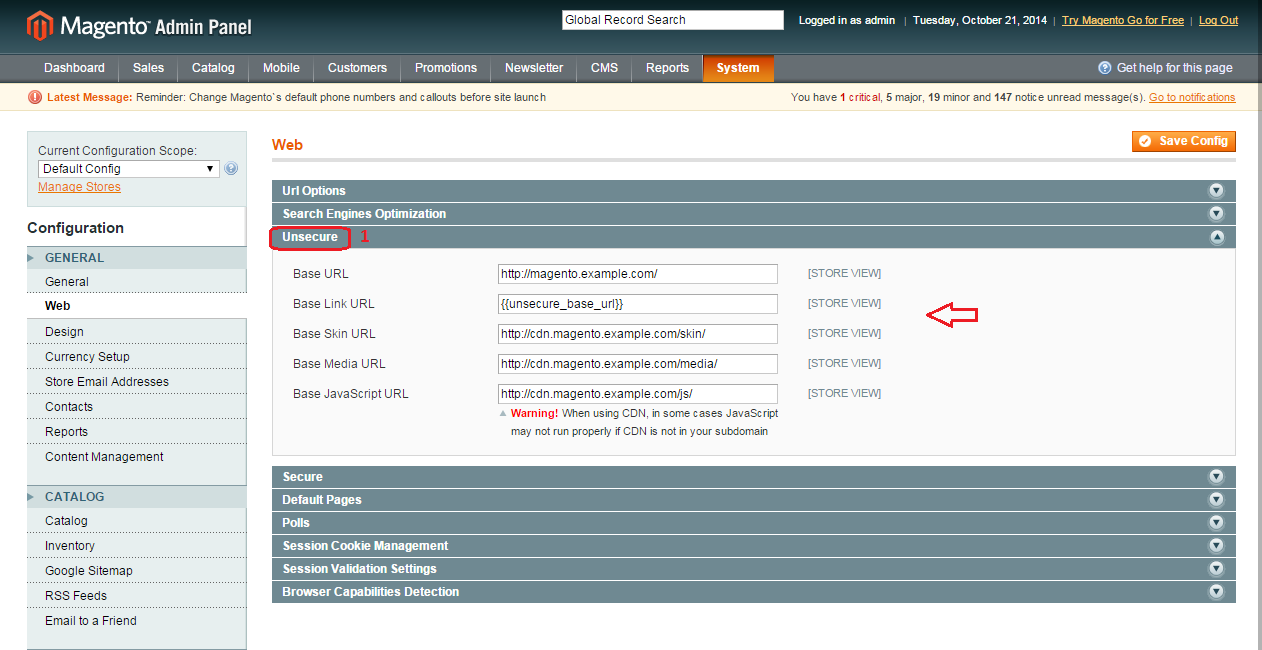Open the Mobile menu
The height and width of the screenshot is (650, 1262).
pos(281,68)
